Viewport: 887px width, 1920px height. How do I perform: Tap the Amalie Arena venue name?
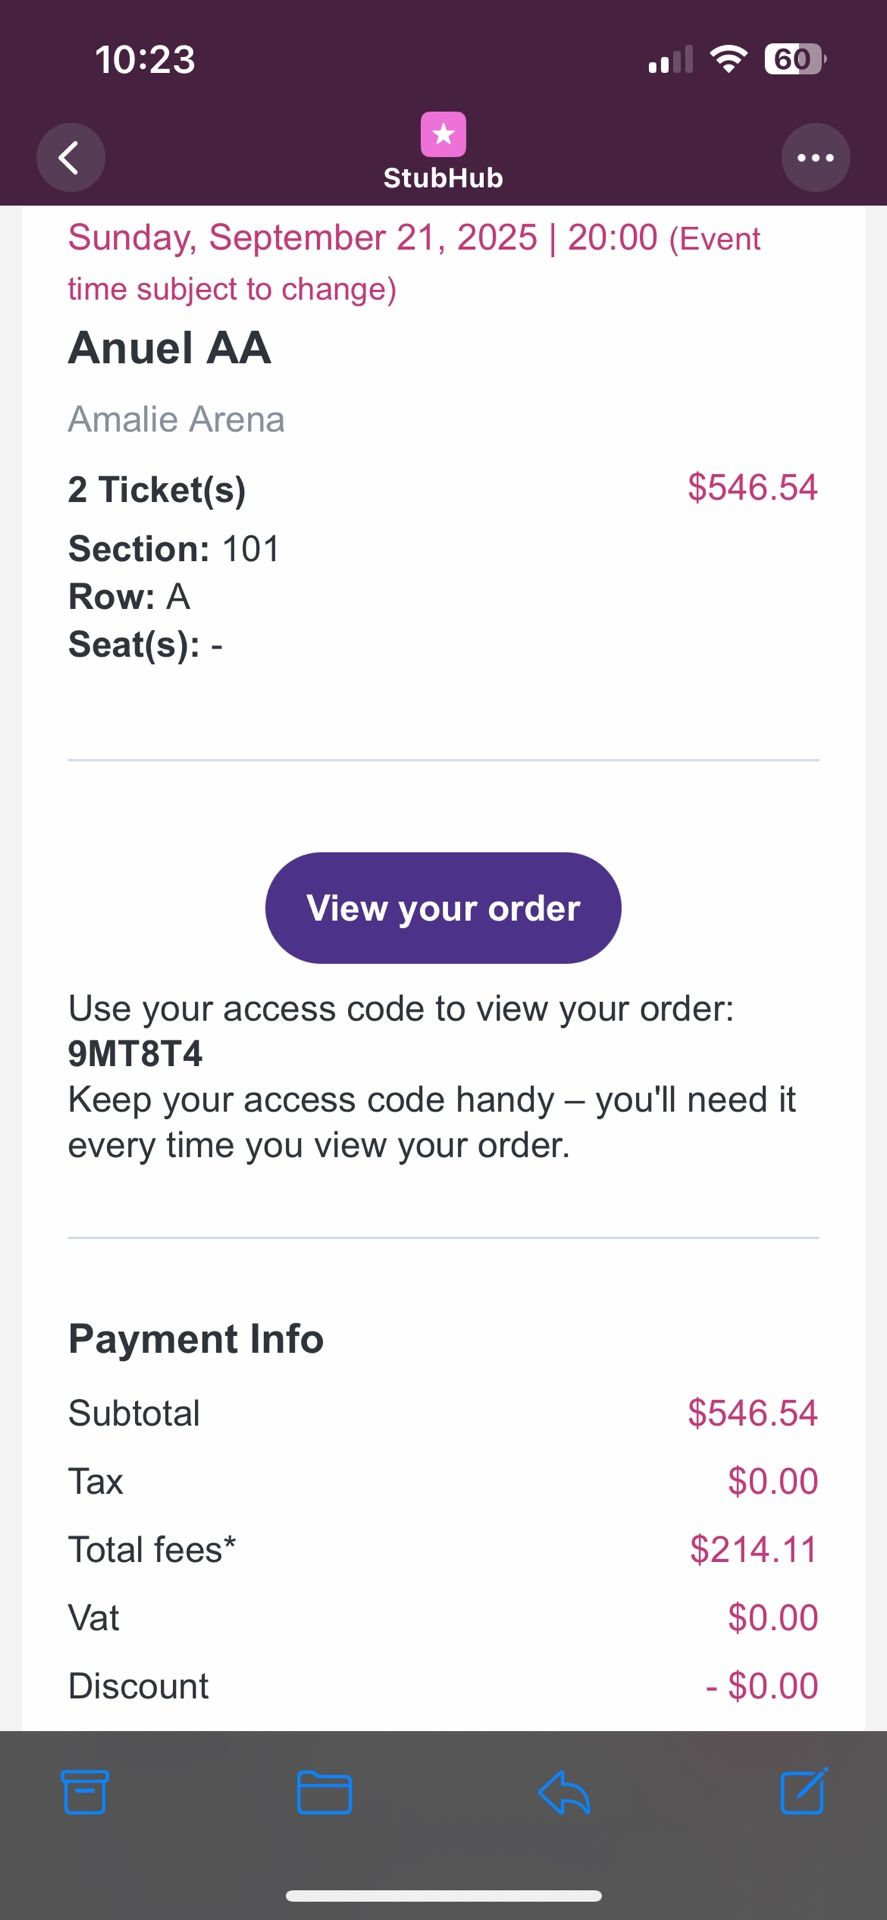(176, 420)
